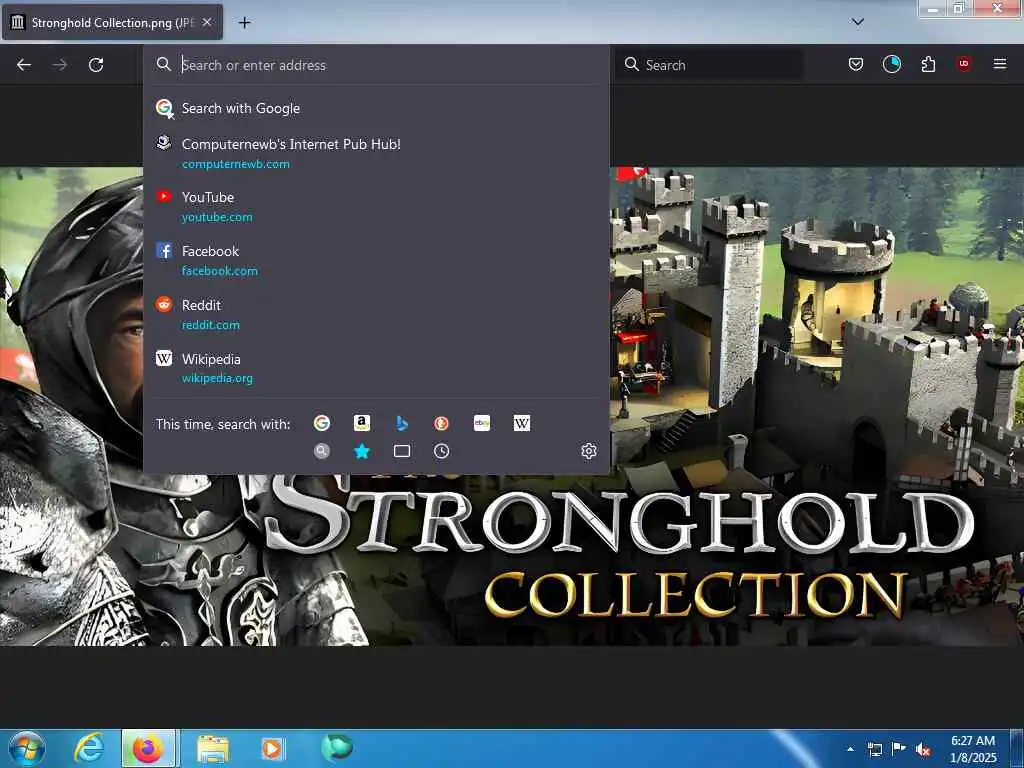Search this time with Google icon
The width and height of the screenshot is (1024, 768).
[x=321, y=423]
